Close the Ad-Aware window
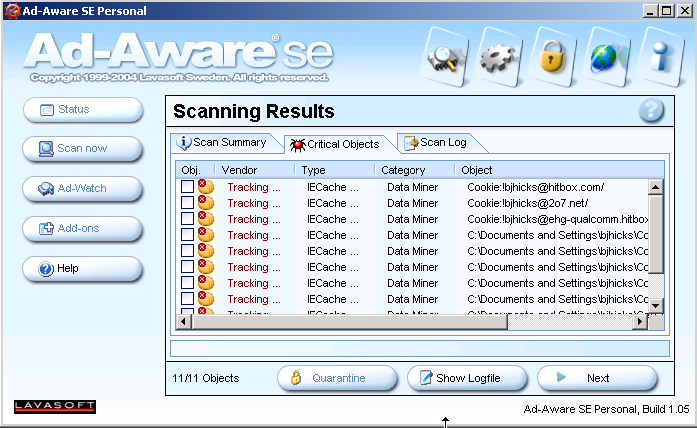Viewport: 697px width, 428px height. (x=685, y=11)
